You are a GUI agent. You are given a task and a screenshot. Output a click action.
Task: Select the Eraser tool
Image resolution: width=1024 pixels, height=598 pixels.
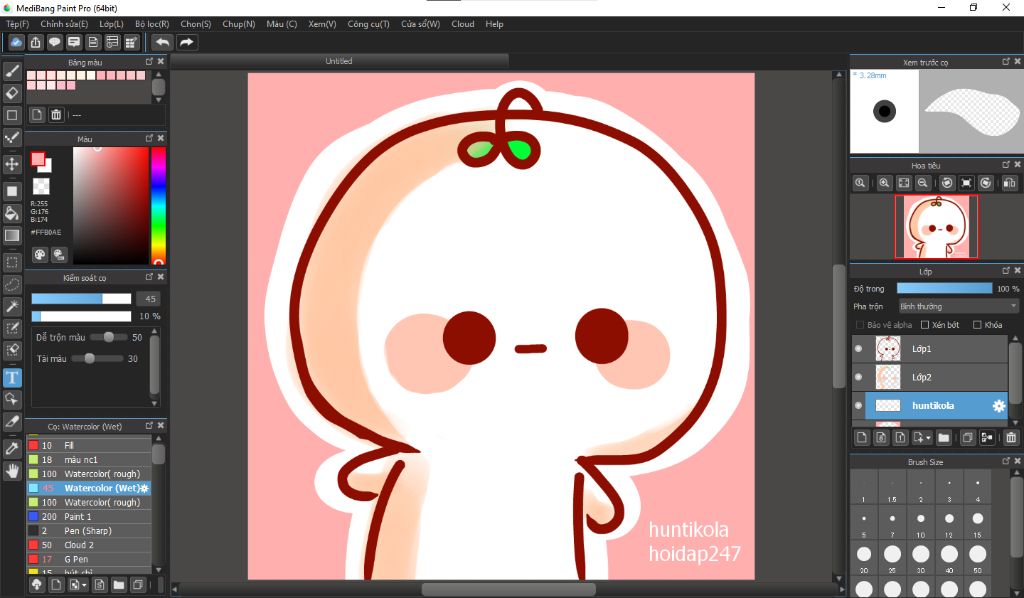click(12, 93)
